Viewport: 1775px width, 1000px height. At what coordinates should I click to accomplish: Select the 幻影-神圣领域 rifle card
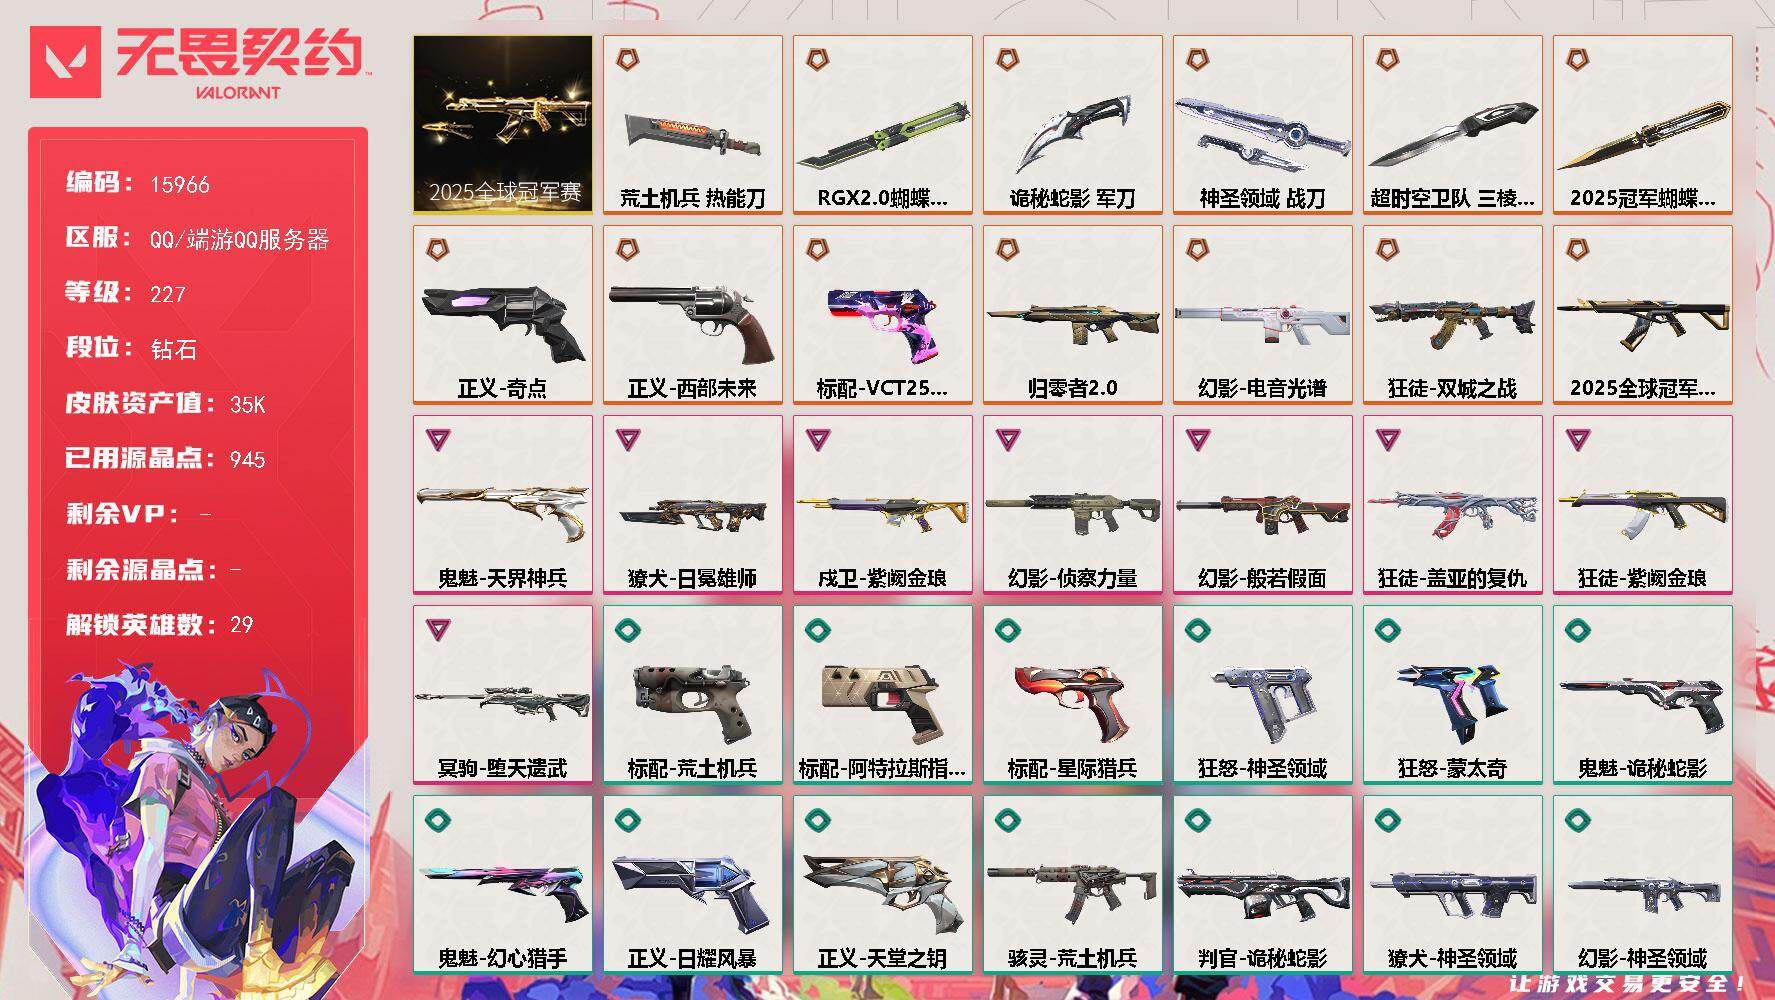(x=1642, y=884)
